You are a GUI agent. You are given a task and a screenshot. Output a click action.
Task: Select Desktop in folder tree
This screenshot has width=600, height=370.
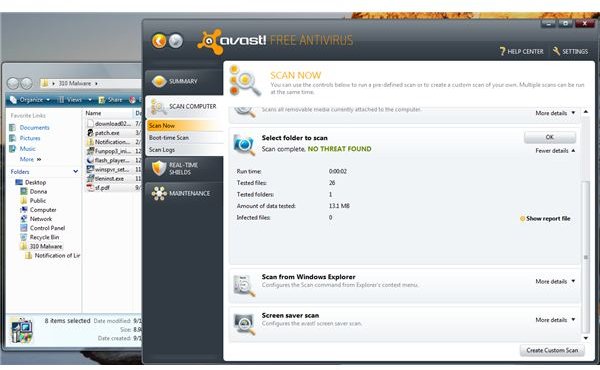point(35,182)
